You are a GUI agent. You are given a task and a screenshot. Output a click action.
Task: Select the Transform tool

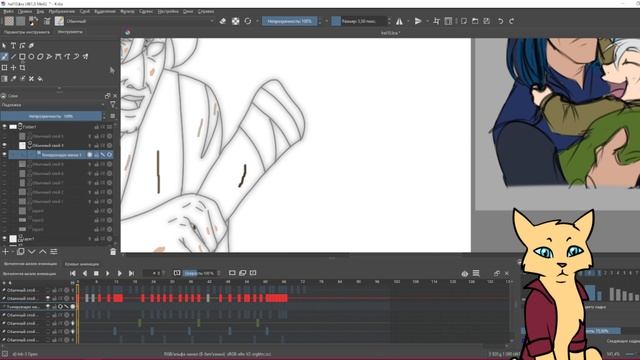click(x=4, y=68)
